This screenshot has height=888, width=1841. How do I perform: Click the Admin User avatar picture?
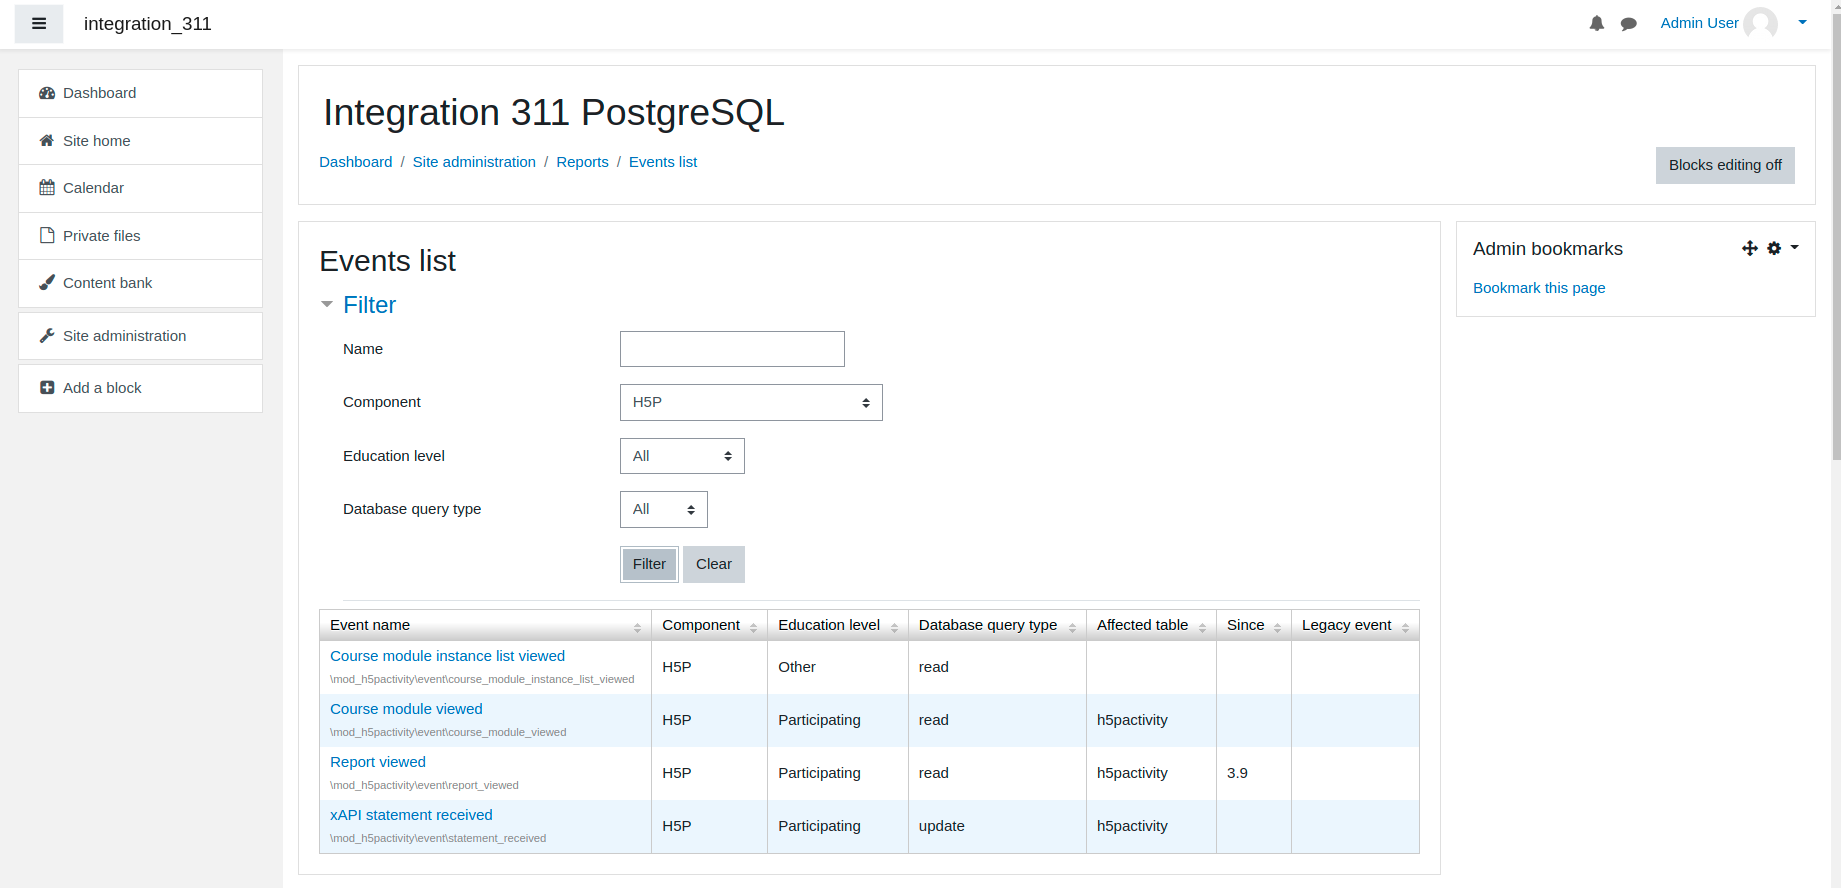click(1760, 23)
